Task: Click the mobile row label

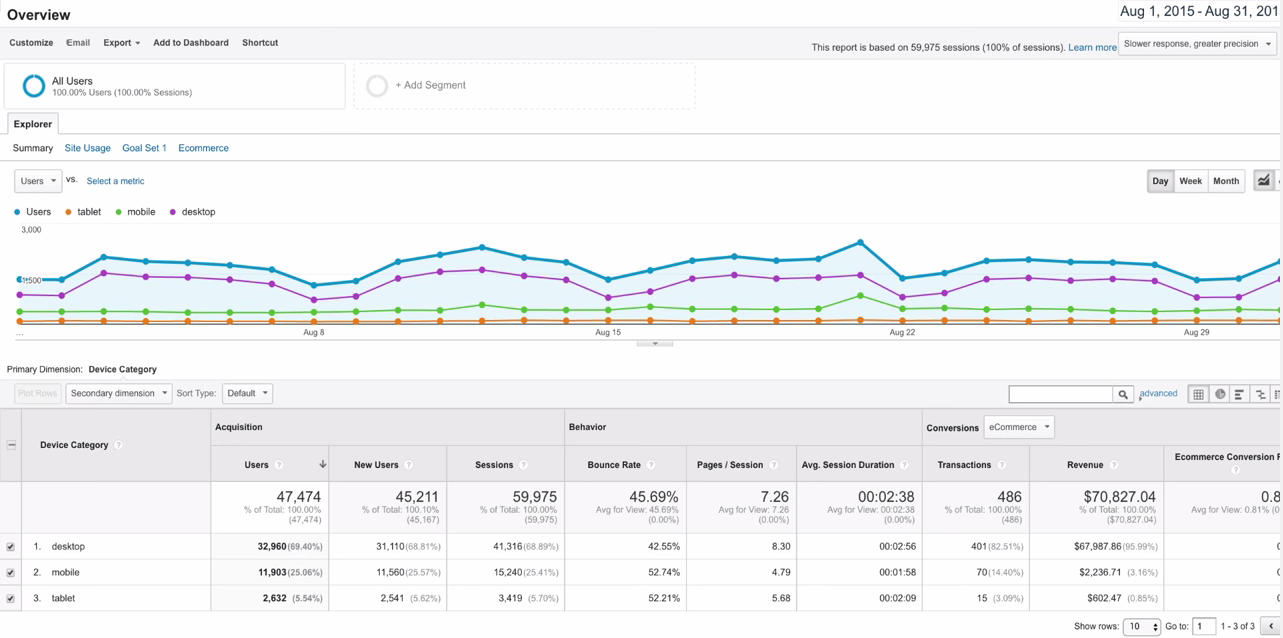Action: coord(65,573)
